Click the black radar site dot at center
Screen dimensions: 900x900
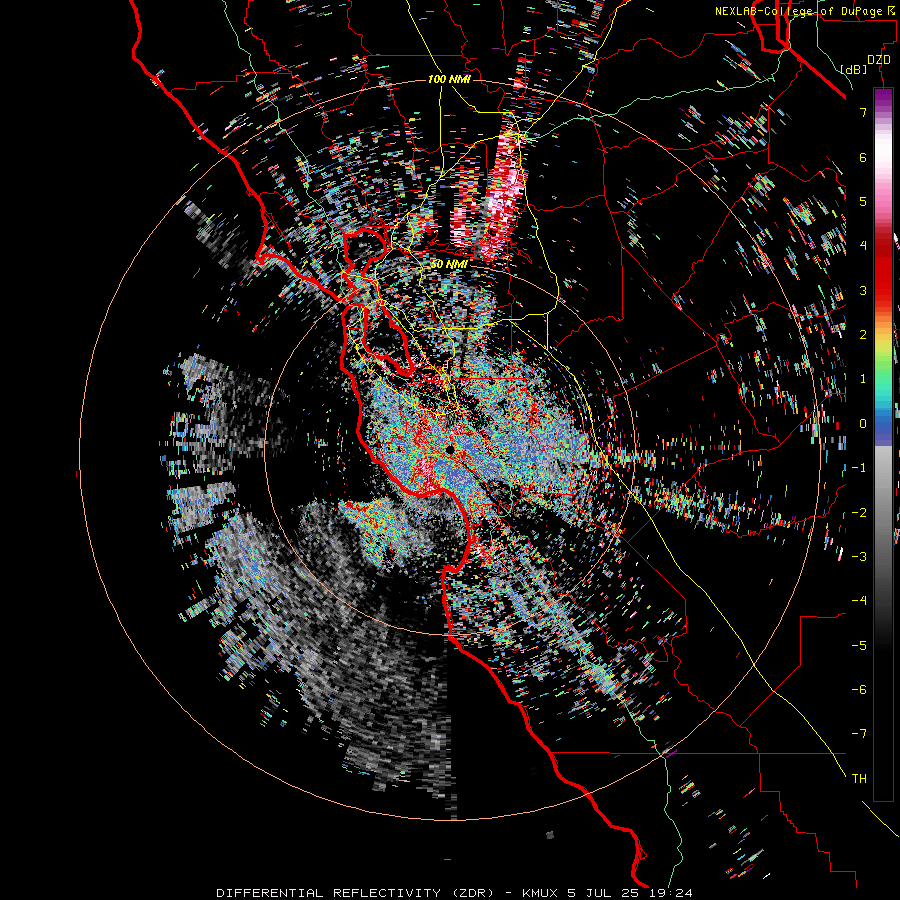click(449, 449)
